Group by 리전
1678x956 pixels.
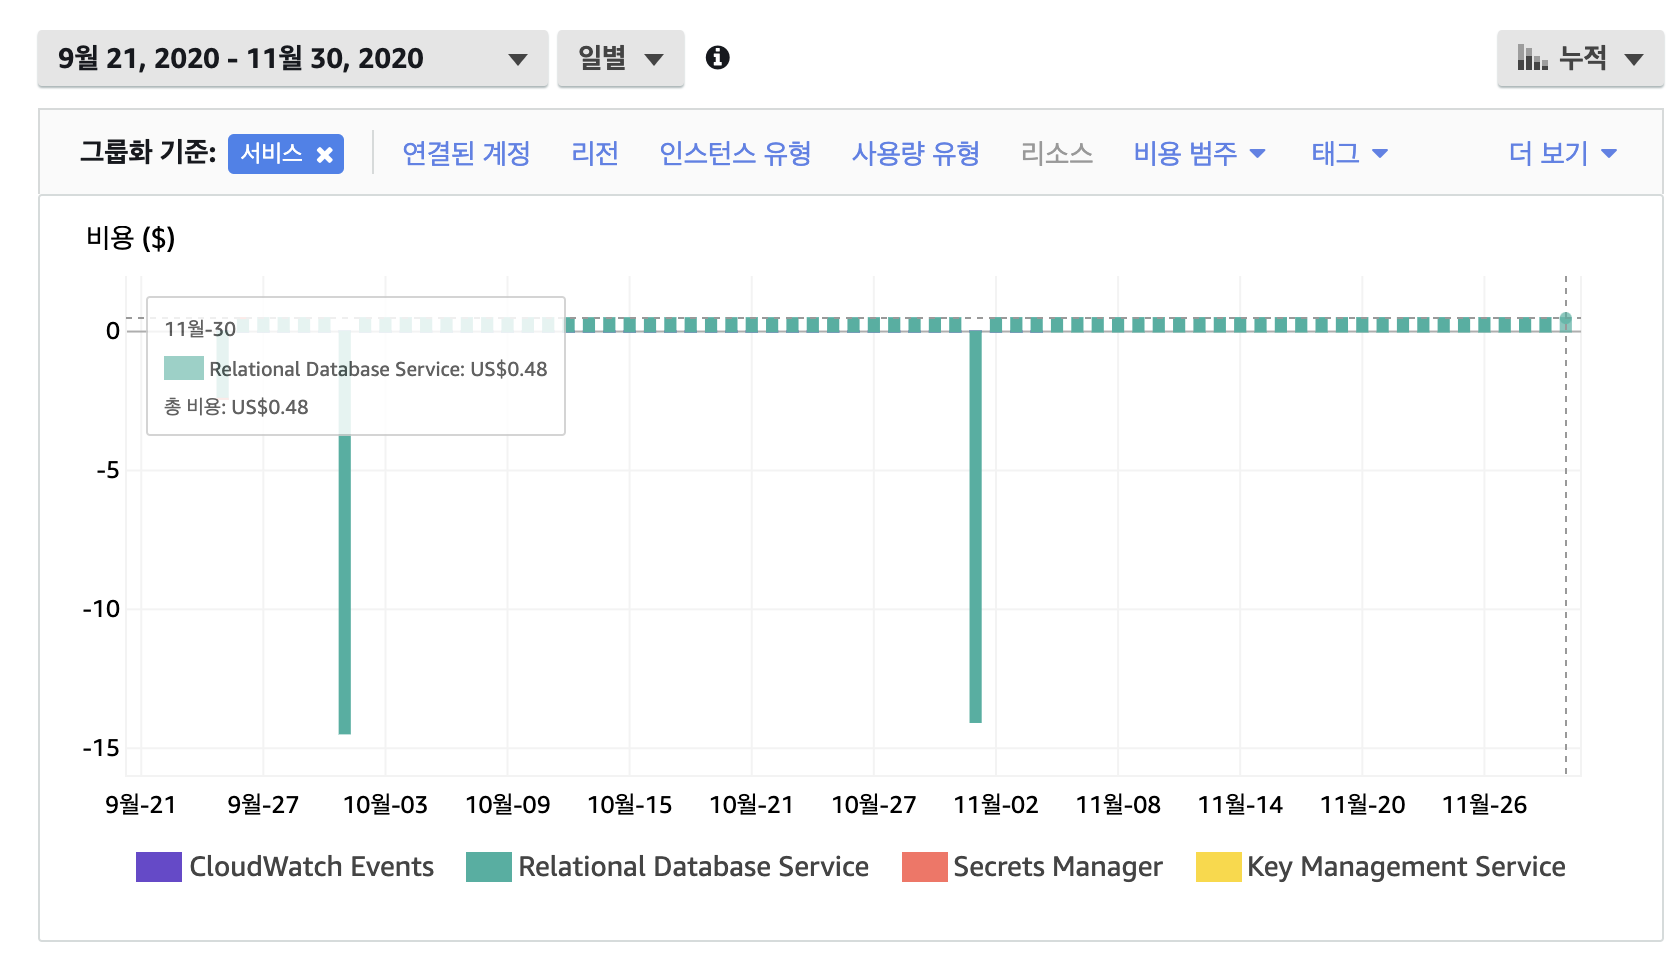pos(595,154)
